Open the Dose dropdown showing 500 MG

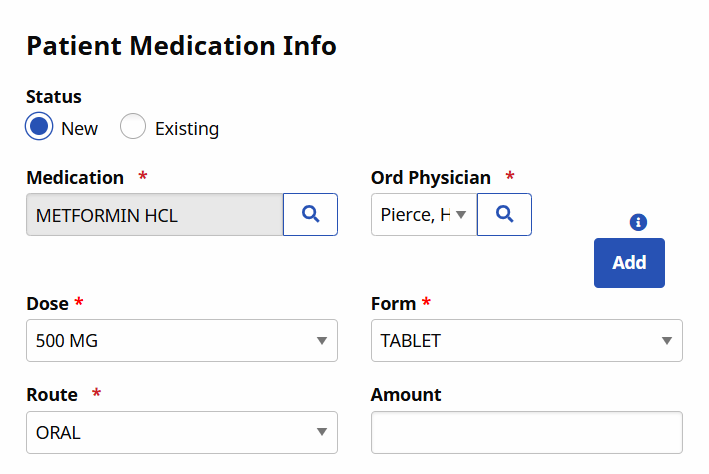coord(182,341)
